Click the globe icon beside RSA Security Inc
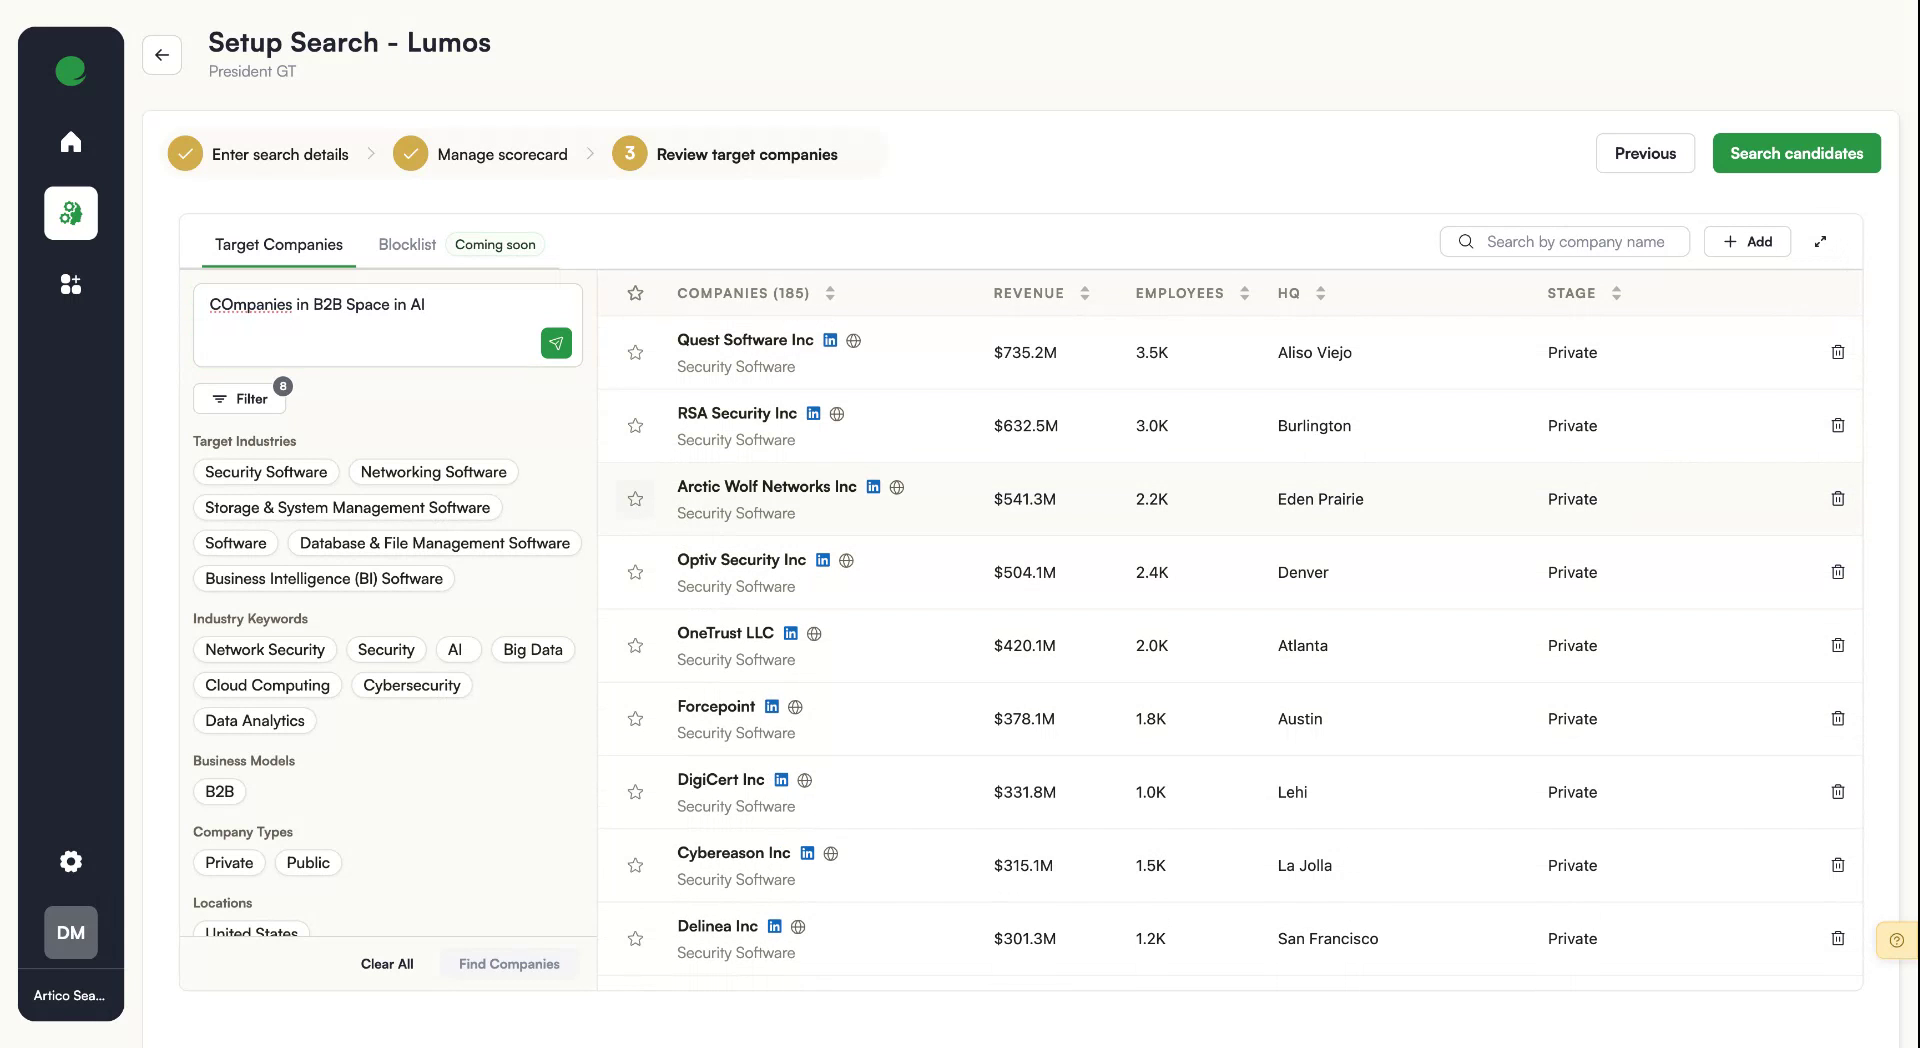Viewport: 1920px width, 1048px height. (838, 413)
